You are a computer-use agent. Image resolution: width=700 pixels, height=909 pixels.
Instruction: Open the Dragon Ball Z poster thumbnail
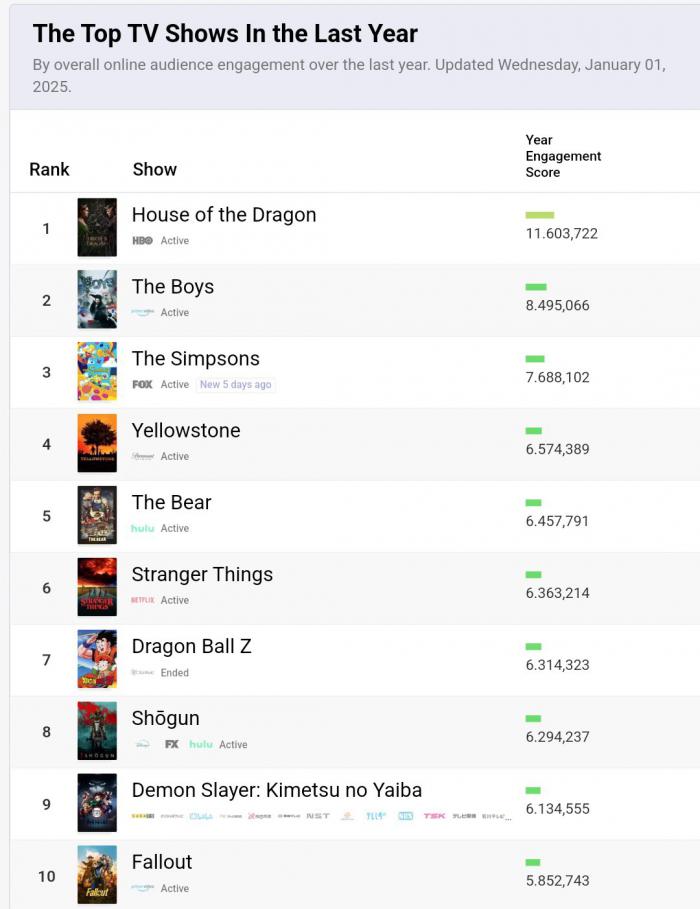point(97,659)
